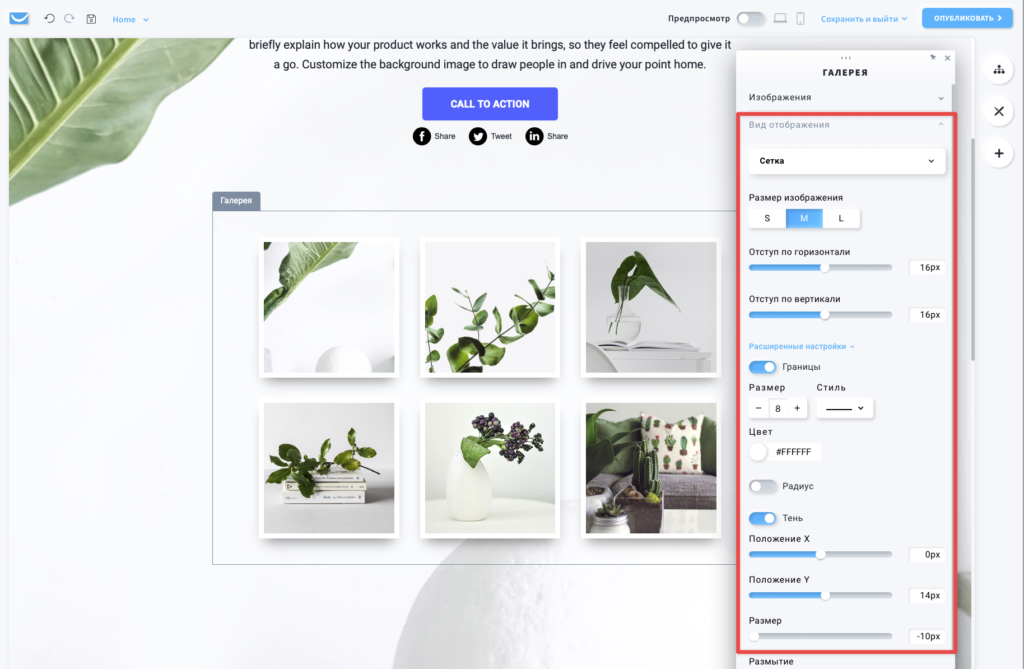1024x669 pixels.
Task: Select the branch on books image
Action: [x=329, y=468]
